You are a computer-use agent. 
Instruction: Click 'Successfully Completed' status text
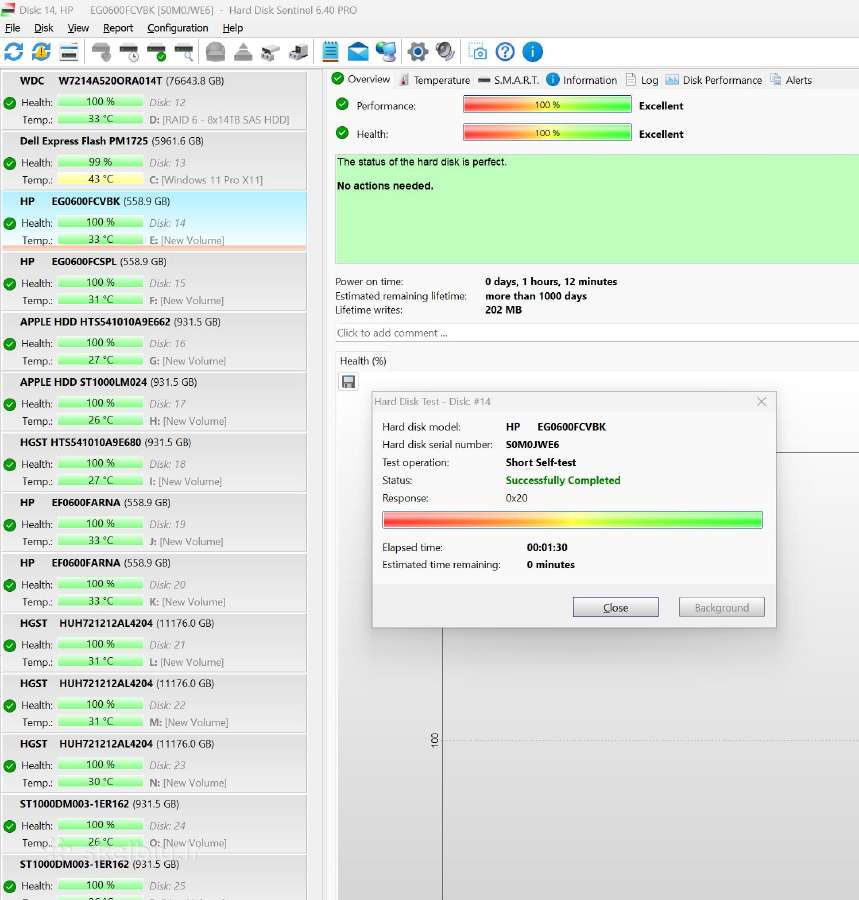click(563, 480)
